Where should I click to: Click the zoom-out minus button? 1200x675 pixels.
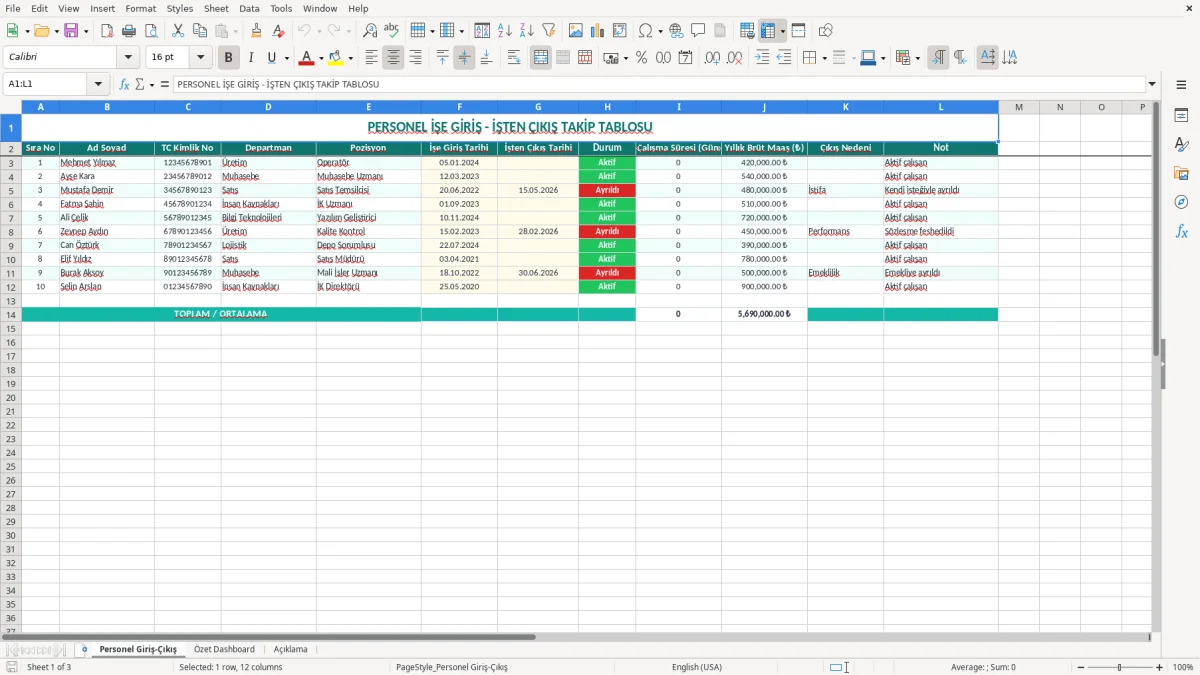click(1081, 667)
